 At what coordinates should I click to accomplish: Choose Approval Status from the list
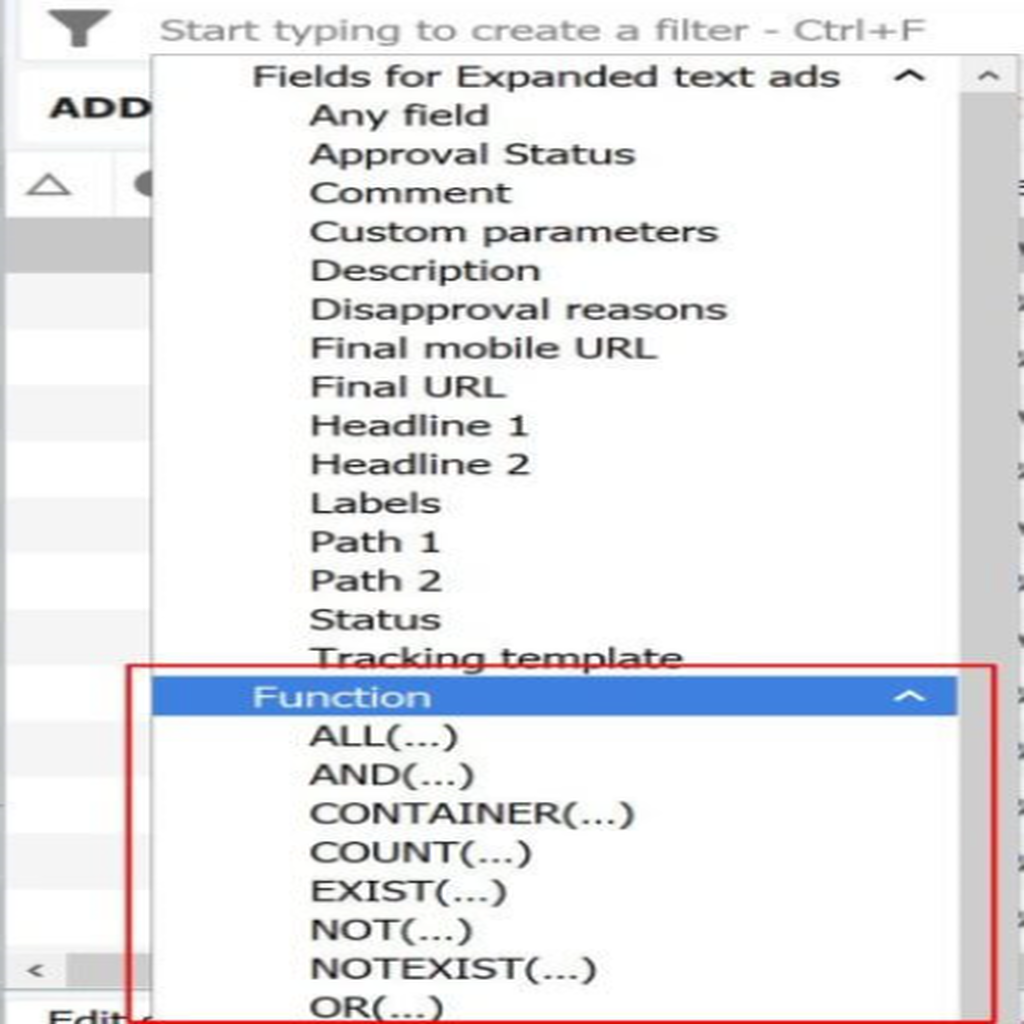click(x=472, y=155)
